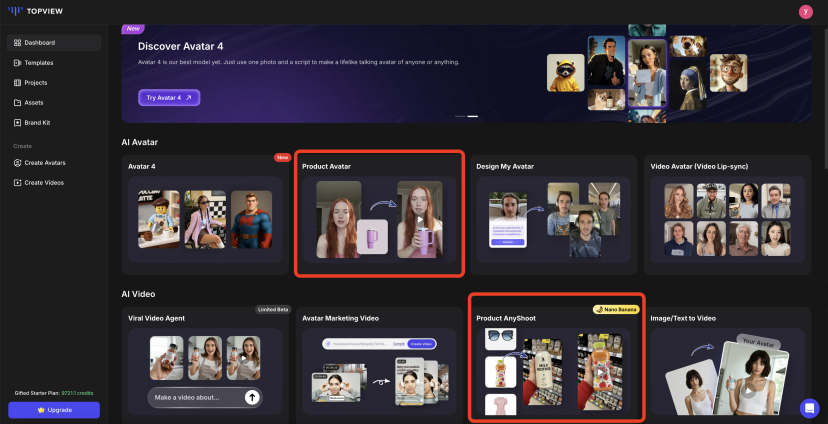Click the Upgrade button
Viewport: 828px width, 424px height.
pyautogui.click(x=54, y=410)
